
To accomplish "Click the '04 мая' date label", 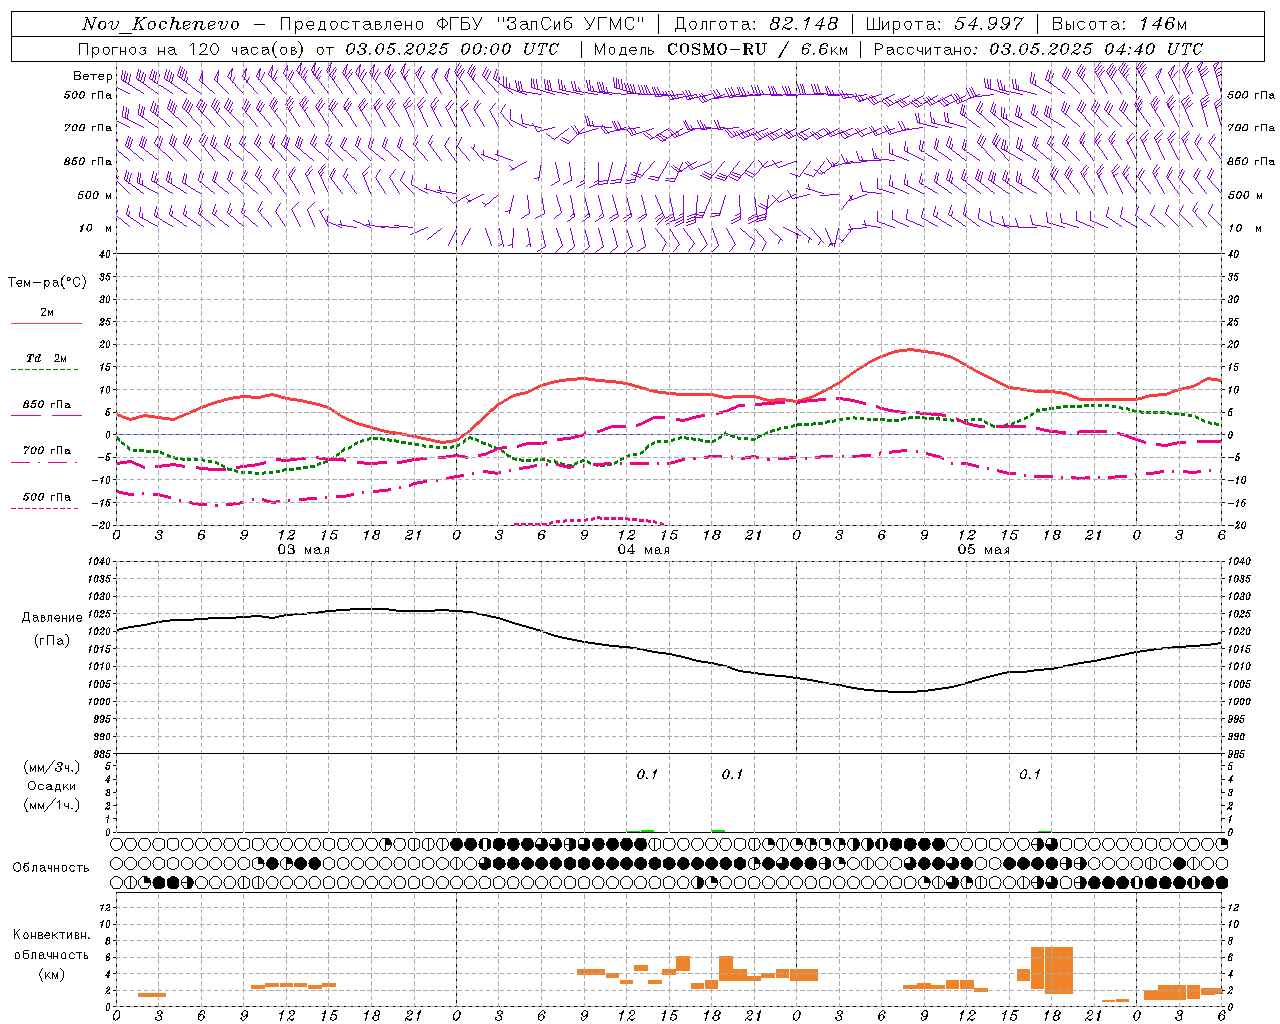I will [643, 550].
